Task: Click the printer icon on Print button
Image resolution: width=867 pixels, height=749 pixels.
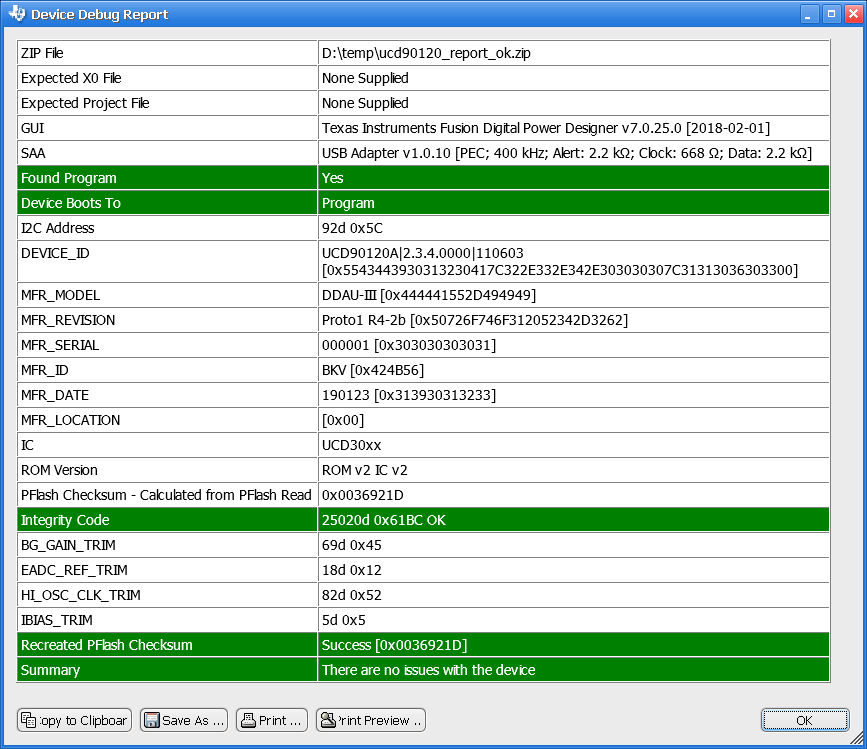Action: [x=248, y=720]
